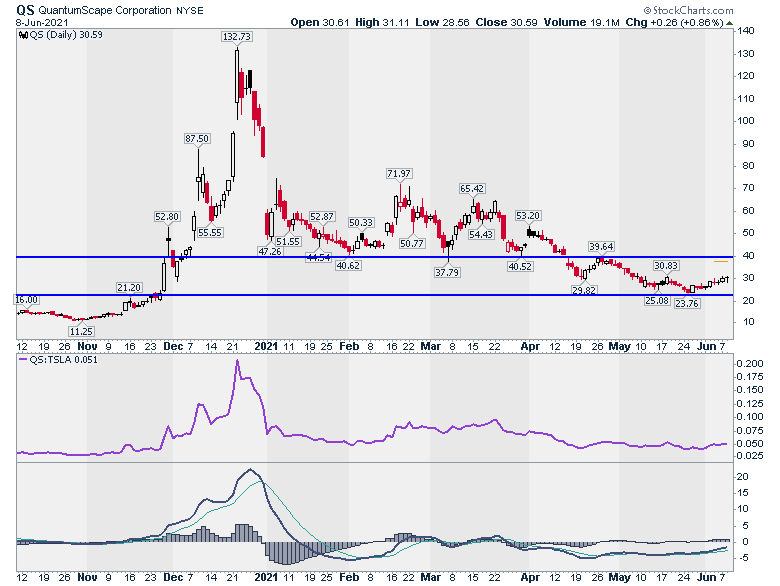Click the green up-triangle next to Chg value
The height and width of the screenshot is (586, 780).
(x=729, y=23)
